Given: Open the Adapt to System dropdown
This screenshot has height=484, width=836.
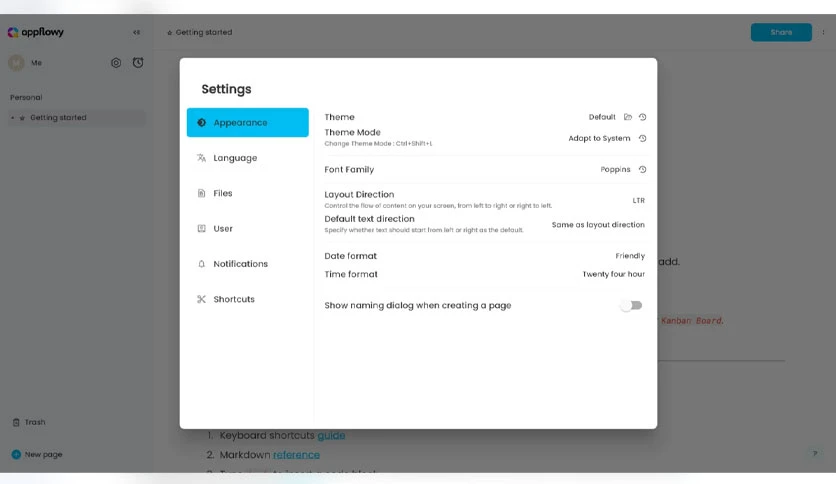Looking at the screenshot, I should 599,138.
